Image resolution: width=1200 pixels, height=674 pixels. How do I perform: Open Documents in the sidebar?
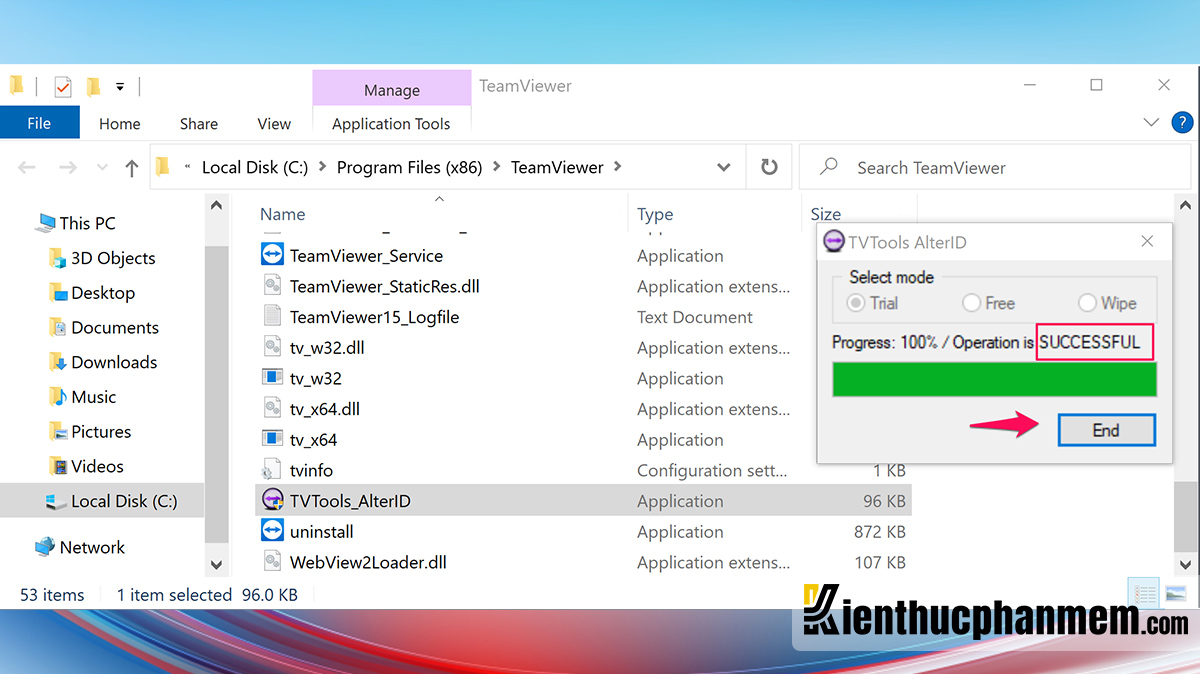pos(115,327)
